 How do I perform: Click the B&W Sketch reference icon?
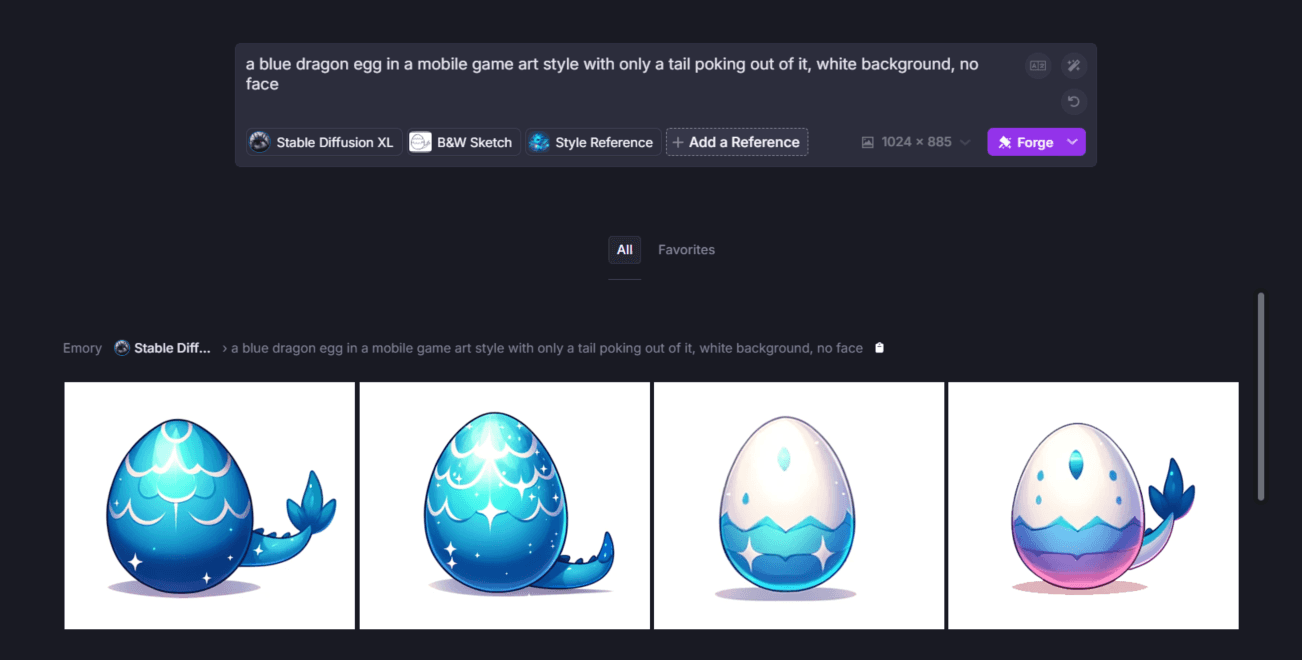pyautogui.click(x=421, y=142)
